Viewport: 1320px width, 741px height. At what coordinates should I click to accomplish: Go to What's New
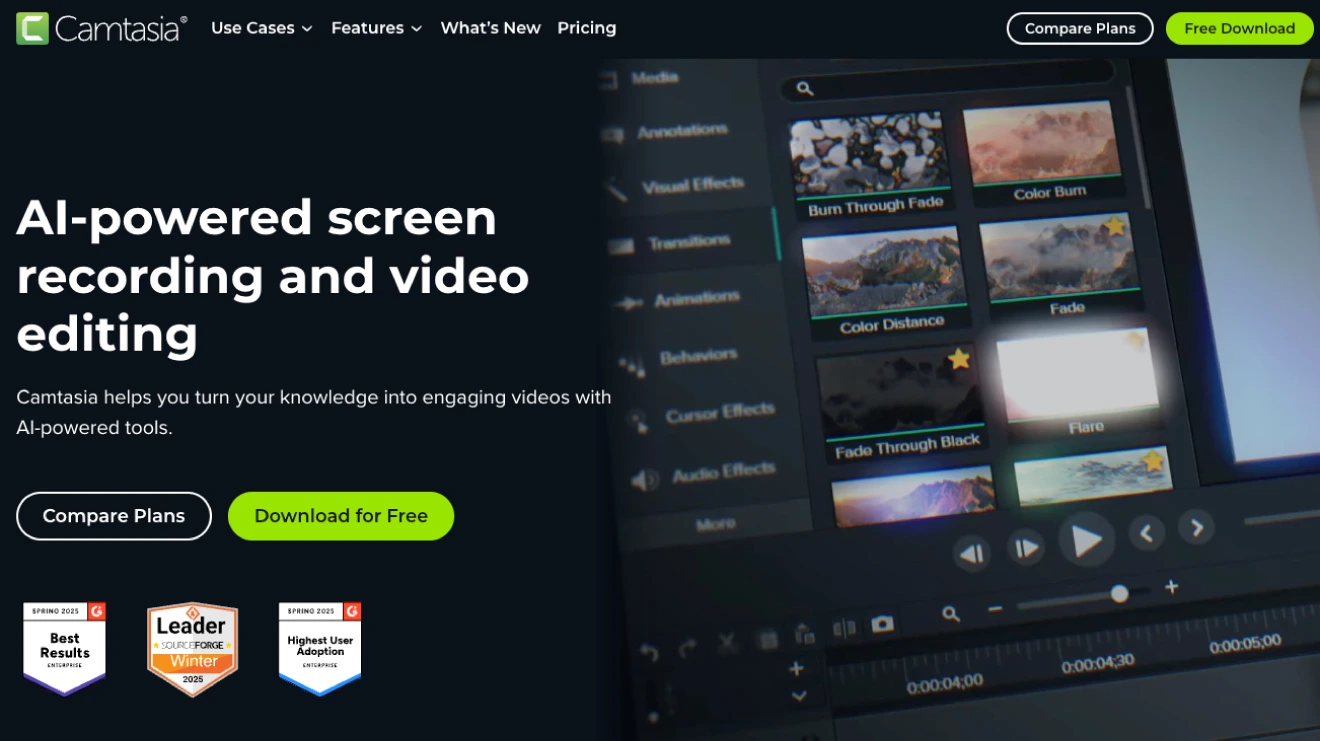[x=491, y=28]
